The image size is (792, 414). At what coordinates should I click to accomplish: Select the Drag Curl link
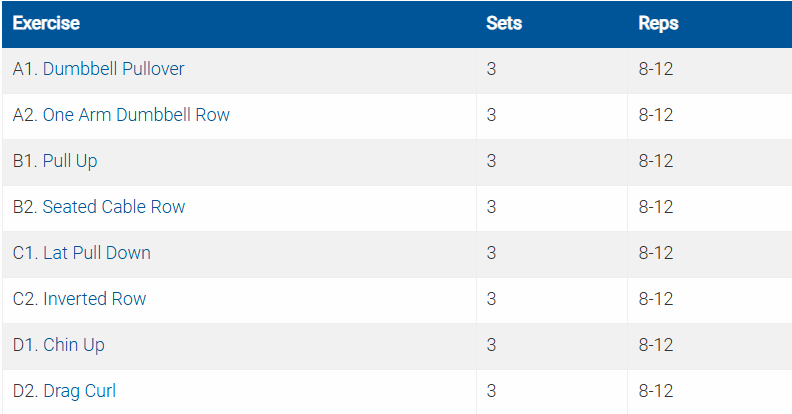pos(79,391)
